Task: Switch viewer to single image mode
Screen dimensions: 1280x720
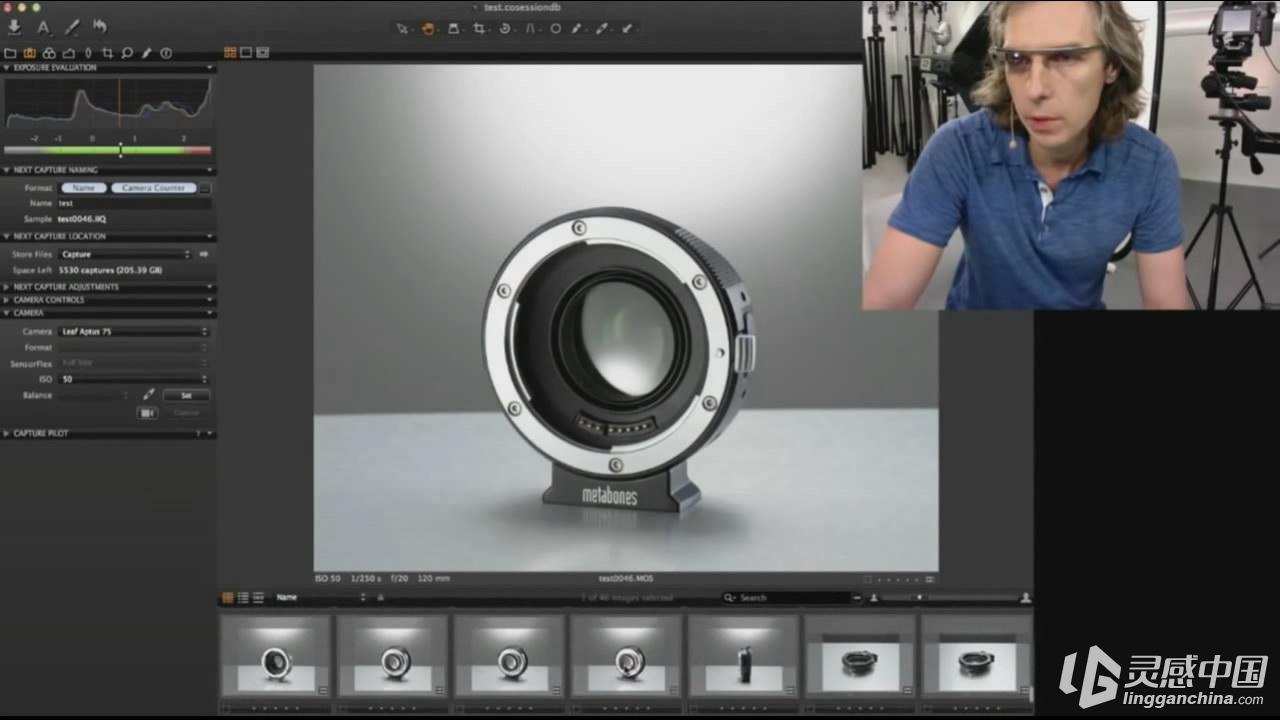Action: (x=246, y=52)
